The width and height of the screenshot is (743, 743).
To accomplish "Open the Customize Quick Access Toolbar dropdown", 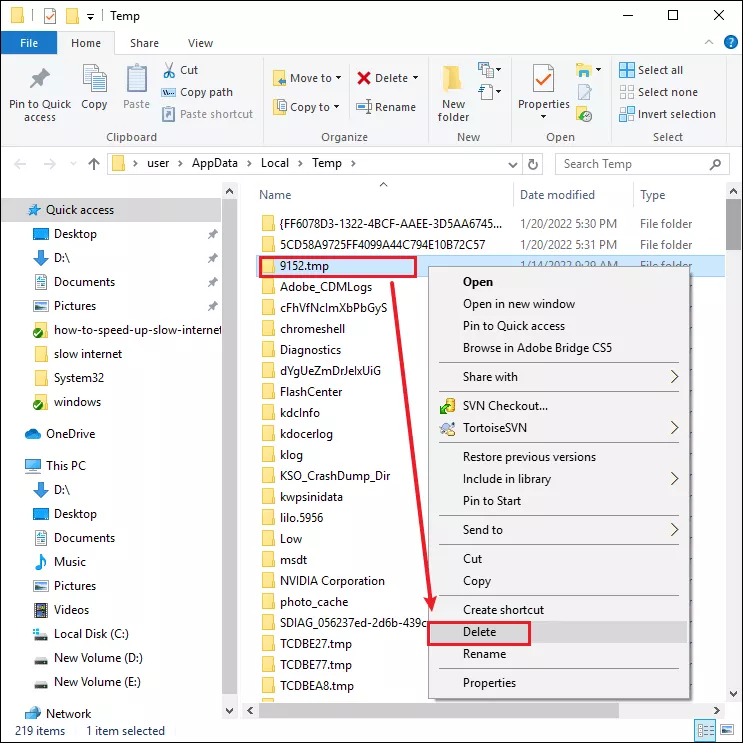I will coord(90,17).
